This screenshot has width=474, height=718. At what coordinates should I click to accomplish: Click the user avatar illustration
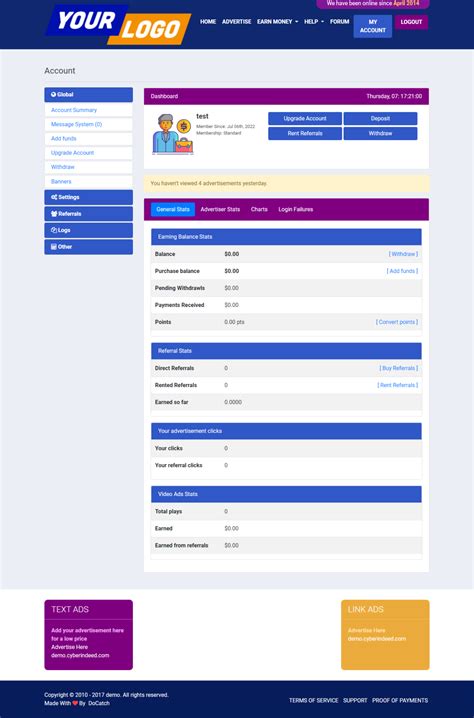pyautogui.click(x=173, y=134)
